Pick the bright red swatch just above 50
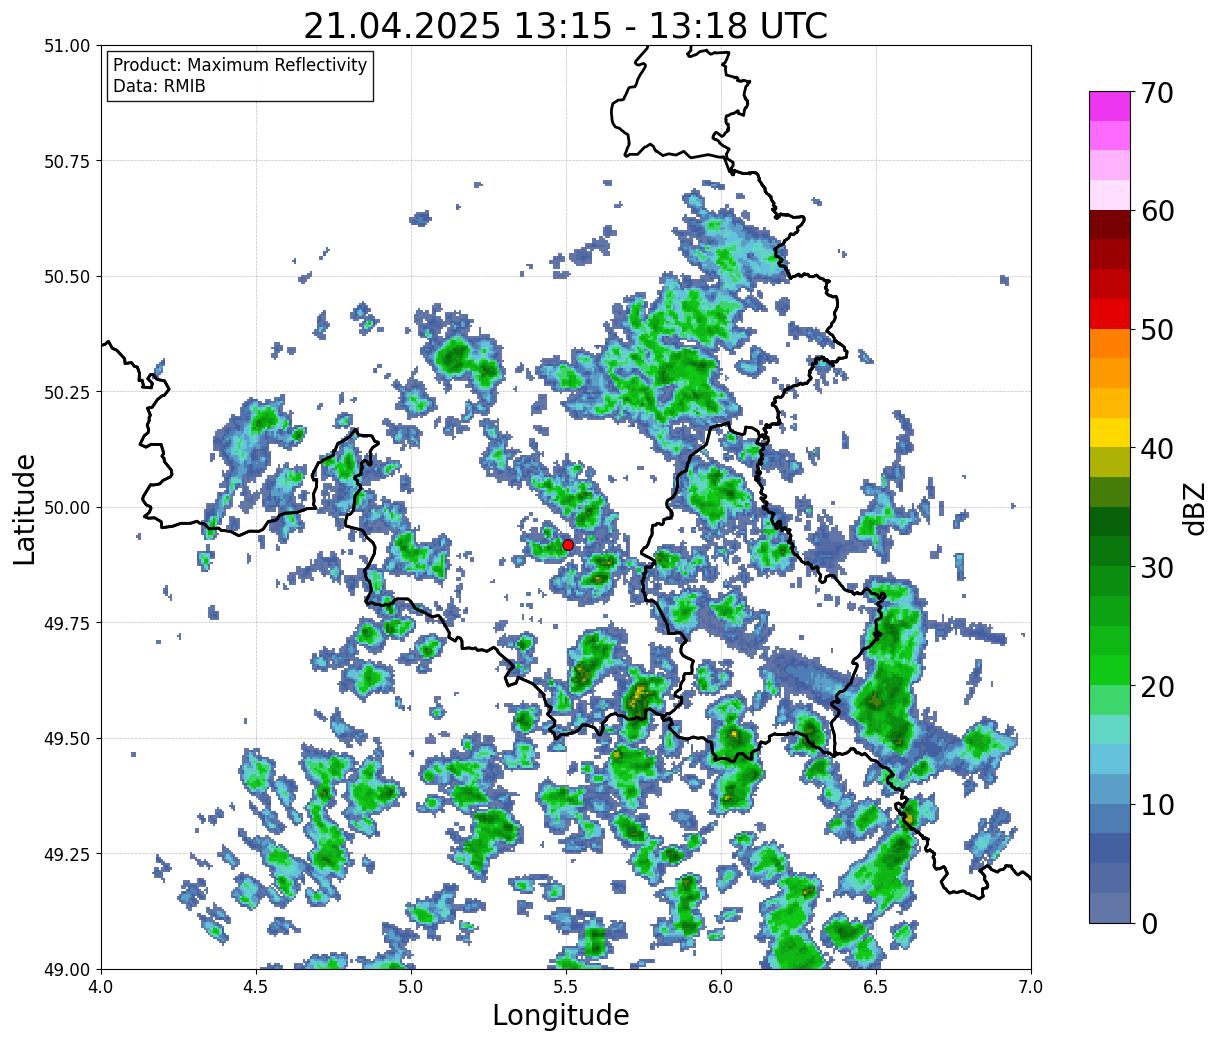The width and height of the screenshot is (1219, 1040). 1110,314
